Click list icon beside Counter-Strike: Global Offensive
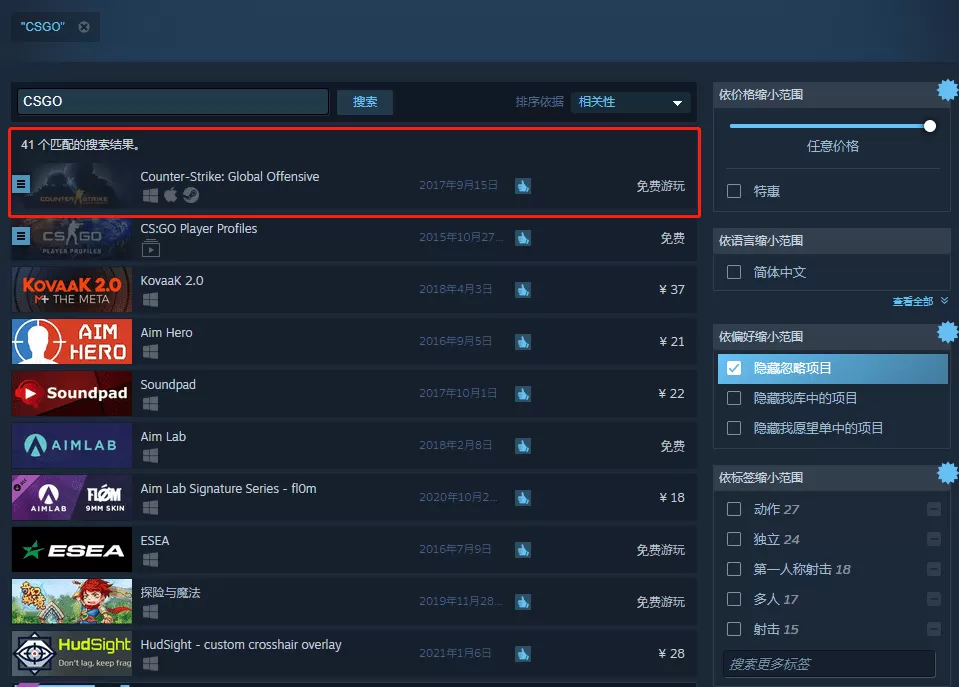The height and width of the screenshot is (687, 959). [x=21, y=184]
